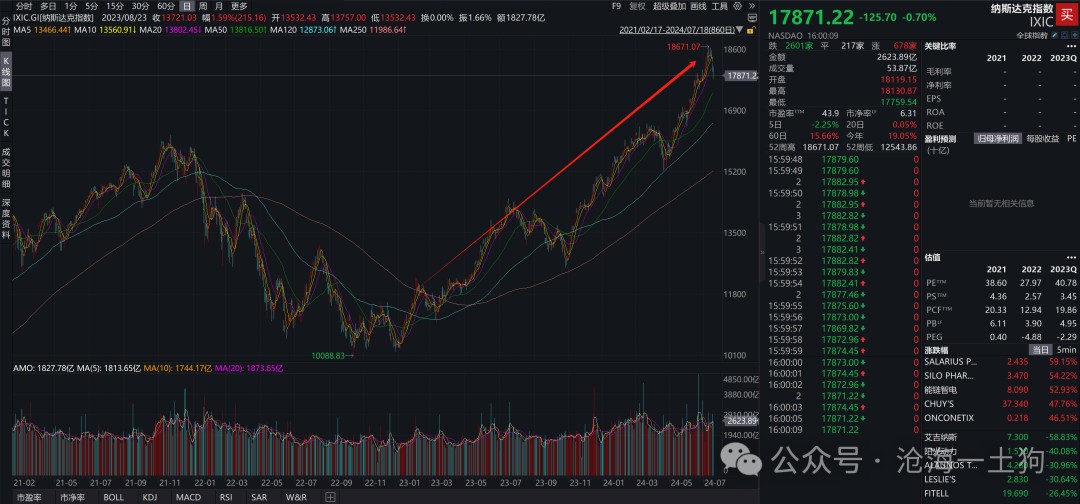Image resolution: width=1080 pixels, height=504 pixels.
Task: Open chart settings gear icon
Action: coord(738,6)
